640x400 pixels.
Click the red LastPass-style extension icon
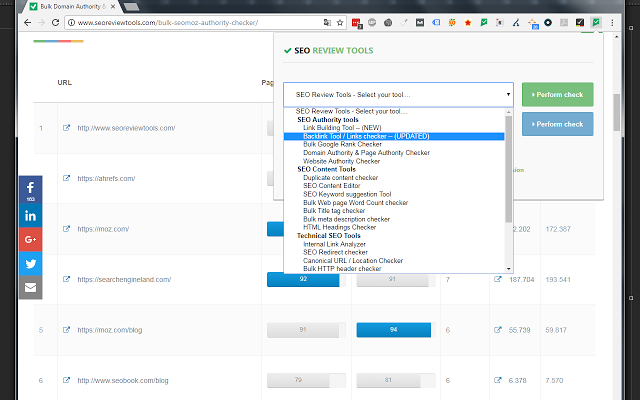coord(356,23)
